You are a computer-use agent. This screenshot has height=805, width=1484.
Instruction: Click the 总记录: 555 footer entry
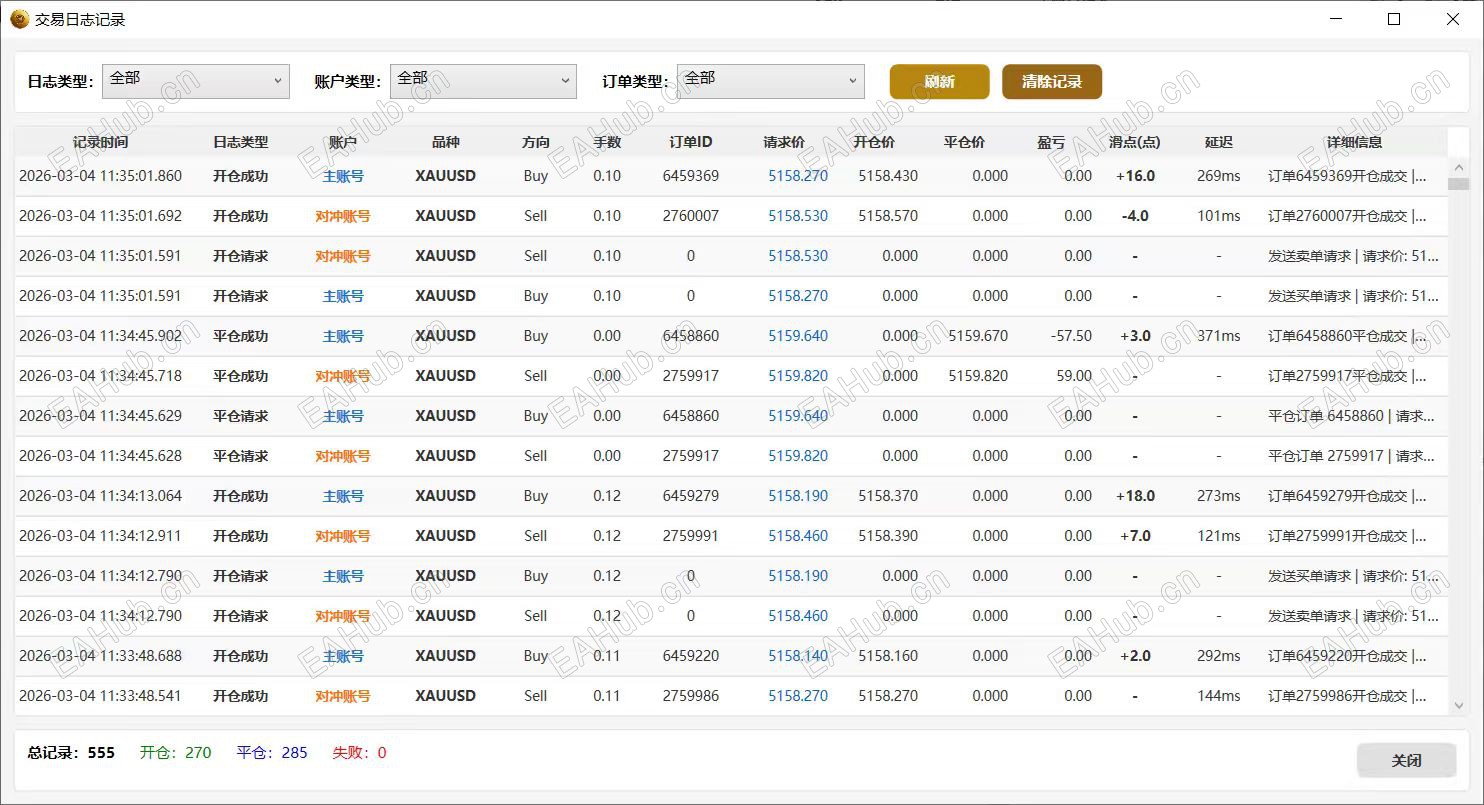(x=71, y=753)
